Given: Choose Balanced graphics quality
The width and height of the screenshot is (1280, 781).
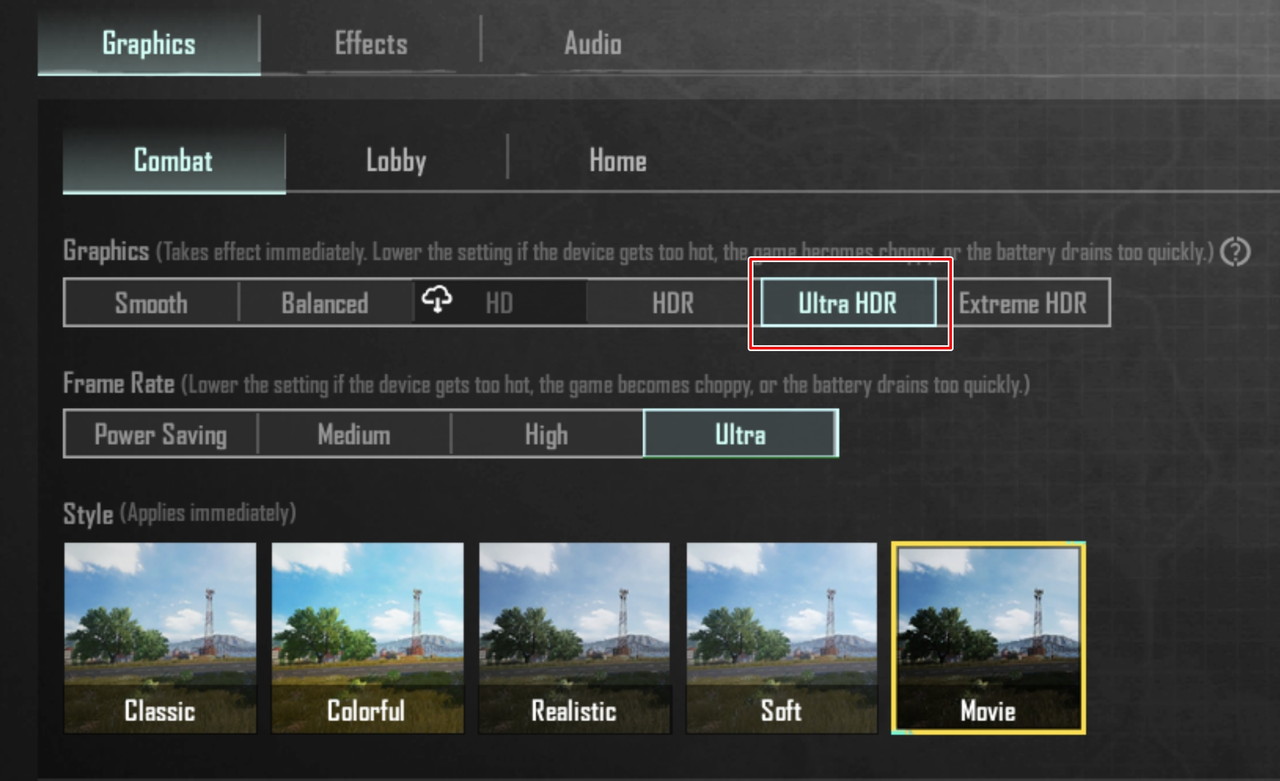Looking at the screenshot, I should [325, 303].
